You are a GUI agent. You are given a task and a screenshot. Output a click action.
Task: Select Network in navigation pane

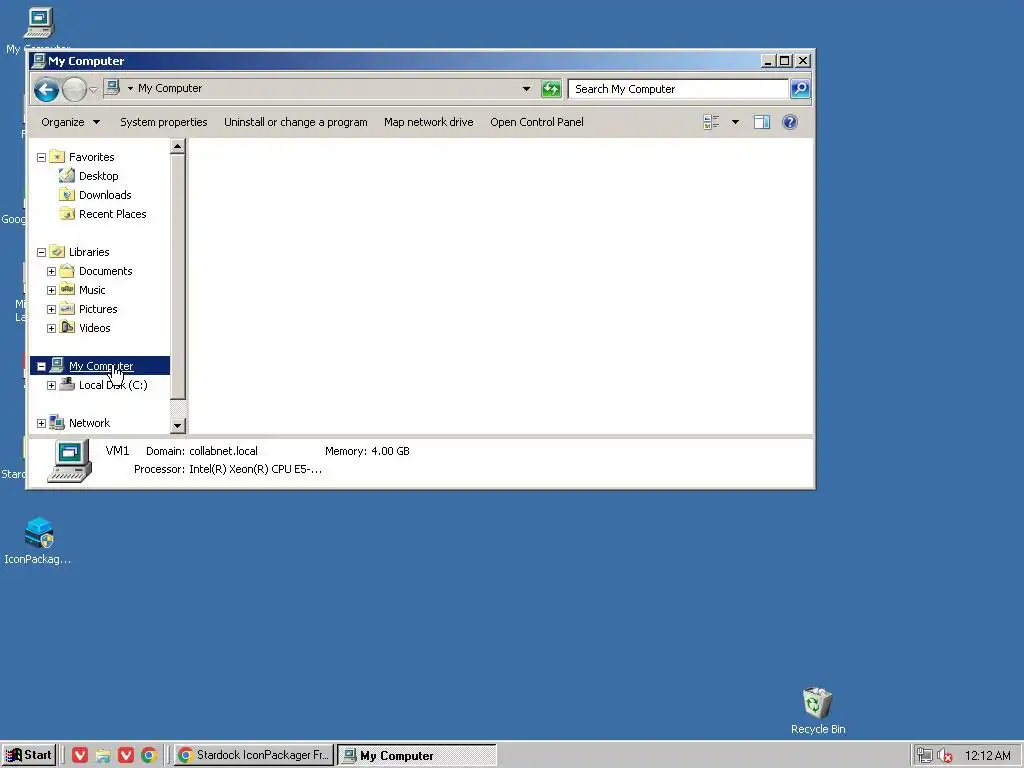(89, 423)
